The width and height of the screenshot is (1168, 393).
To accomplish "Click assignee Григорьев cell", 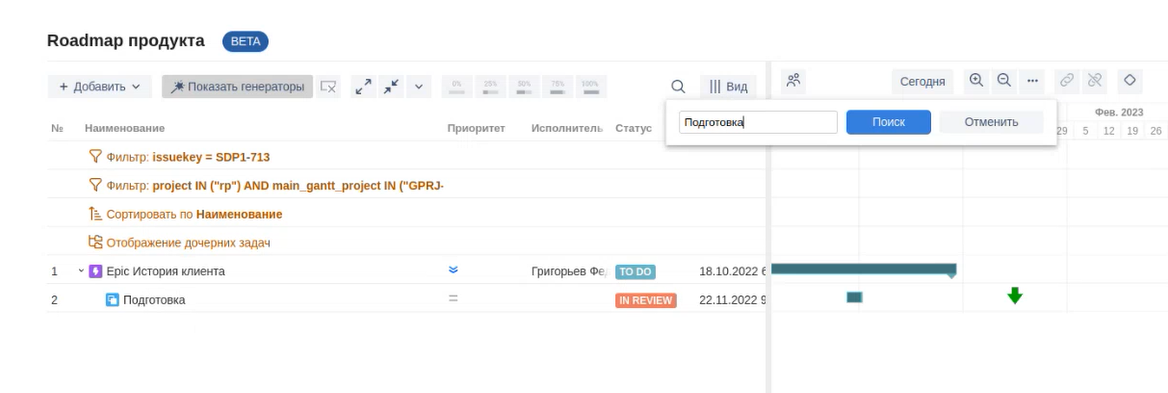I will 571,272.
